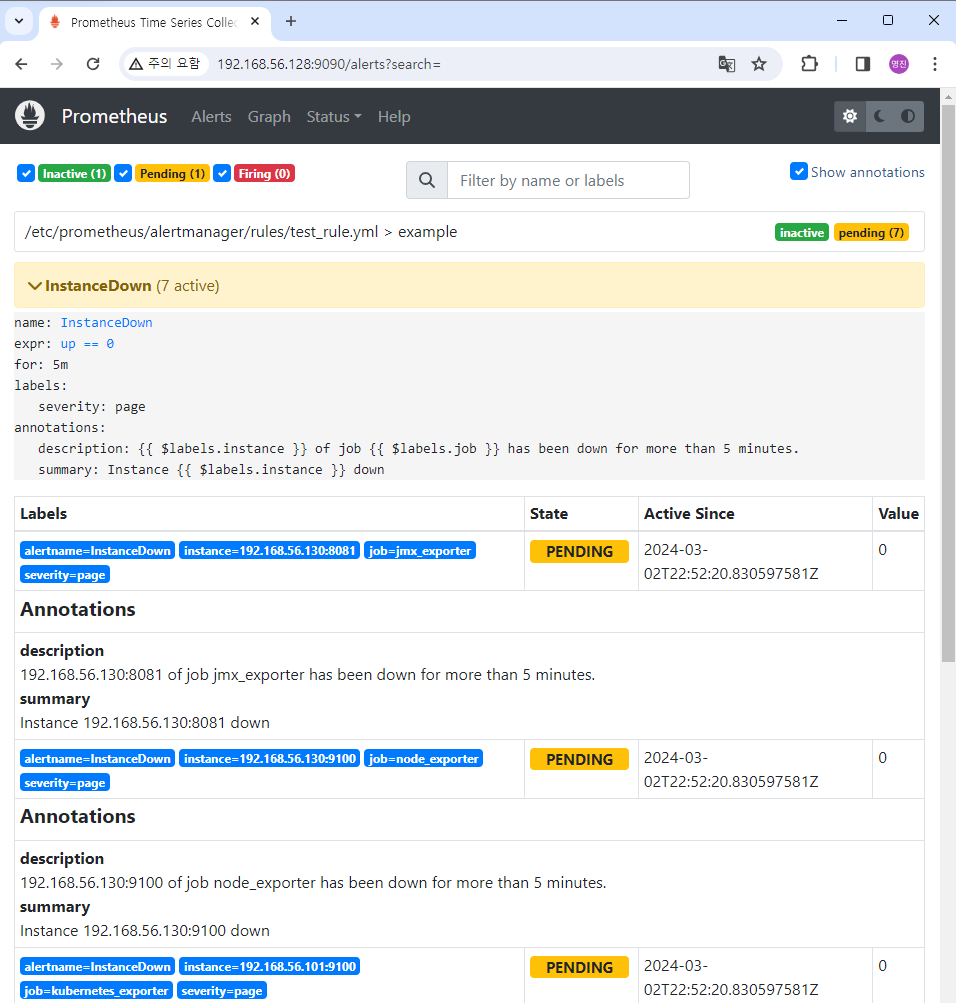Click severity=page label in node_exporter row
The height and width of the screenshot is (1003, 956).
pos(65,783)
